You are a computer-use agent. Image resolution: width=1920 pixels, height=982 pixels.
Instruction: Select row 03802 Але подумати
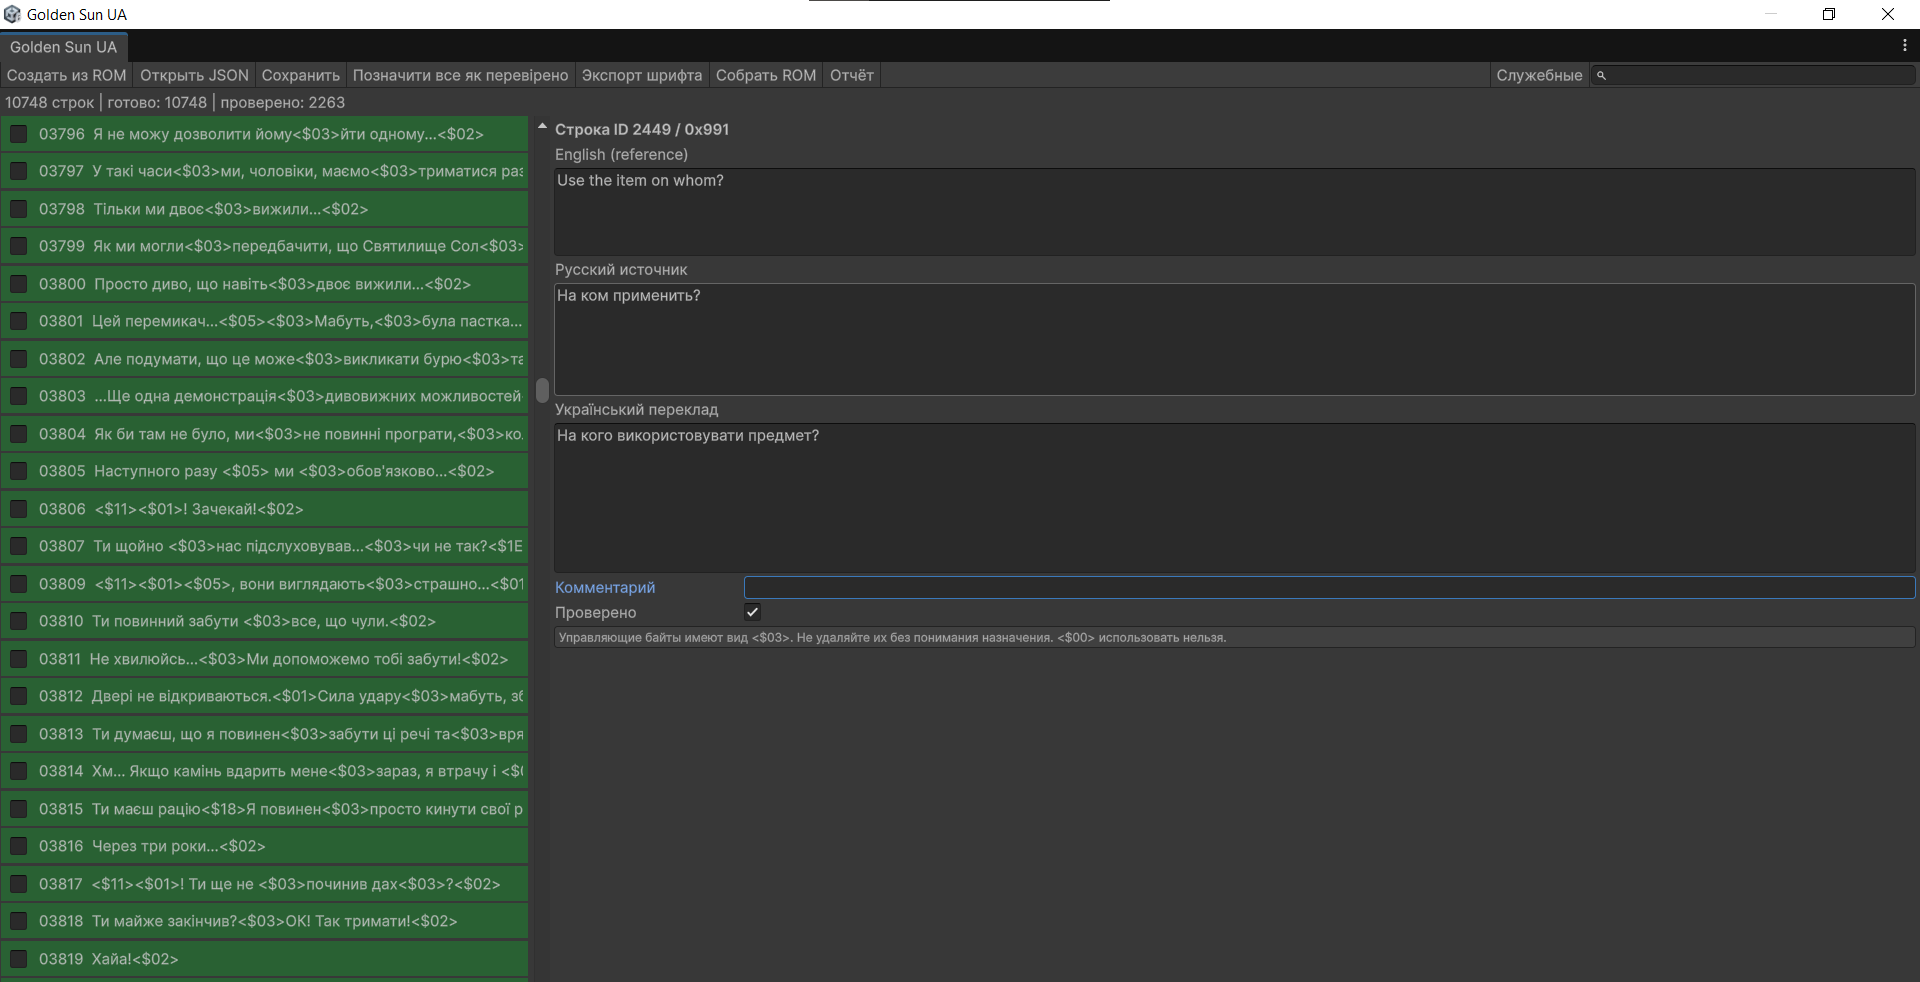click(x=264, y=359)
